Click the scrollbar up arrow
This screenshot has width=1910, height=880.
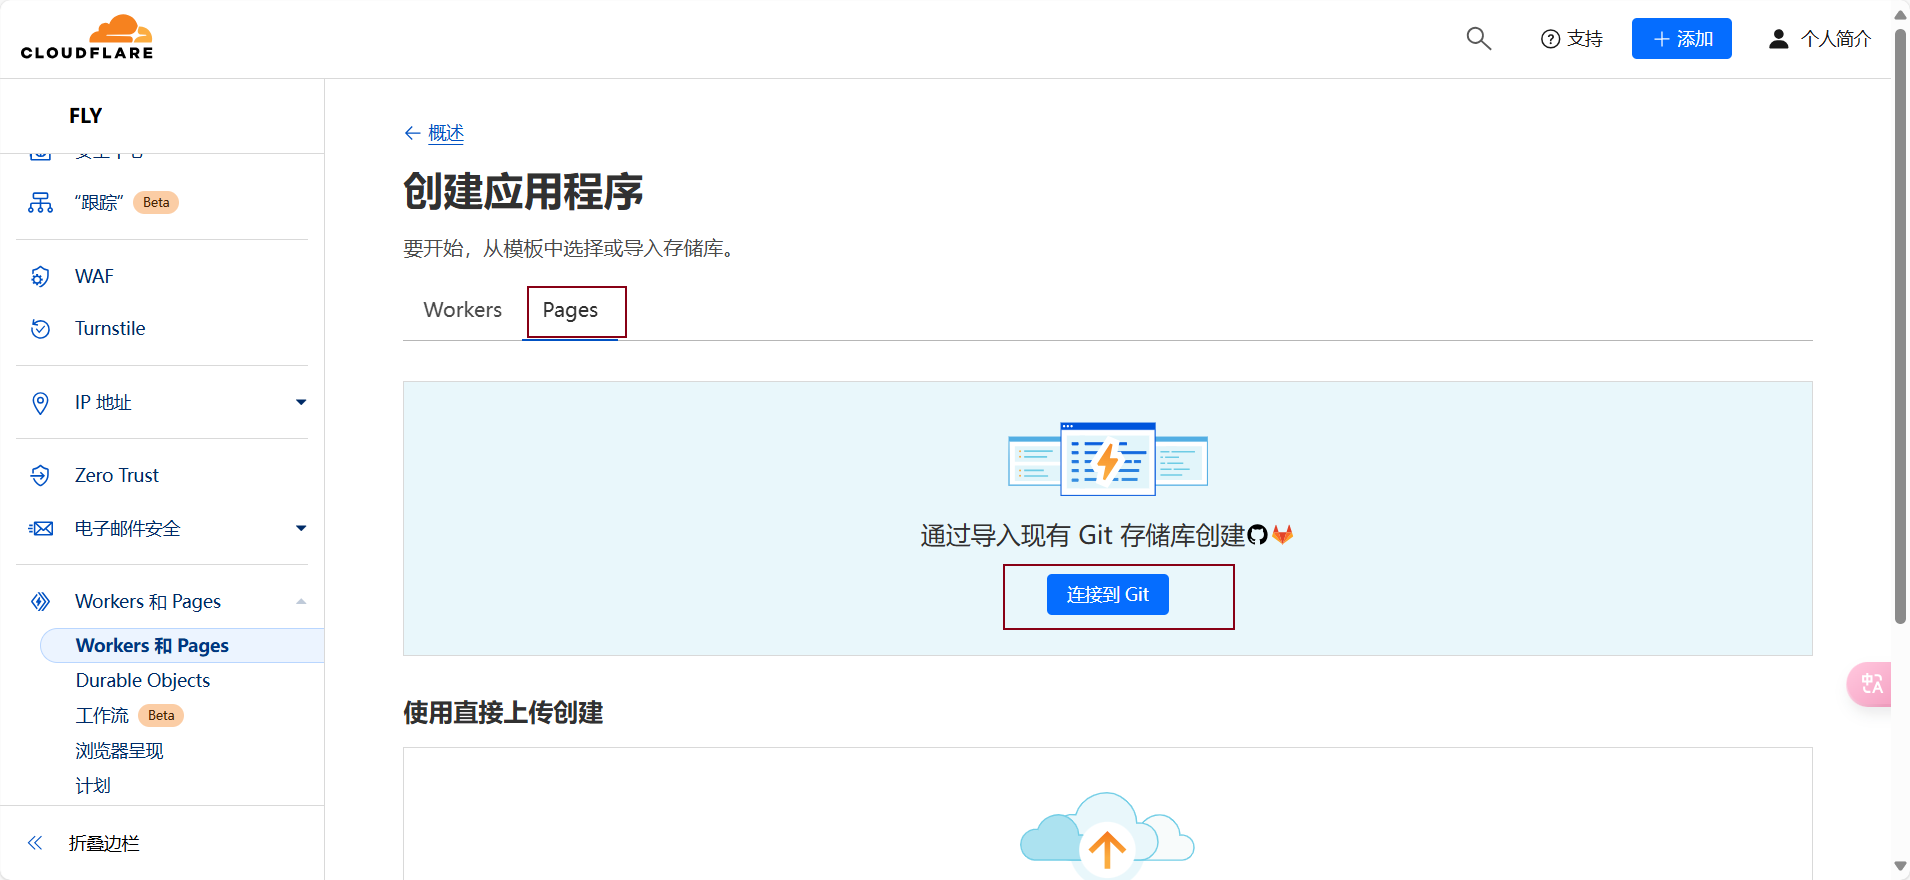[1900, 14]
